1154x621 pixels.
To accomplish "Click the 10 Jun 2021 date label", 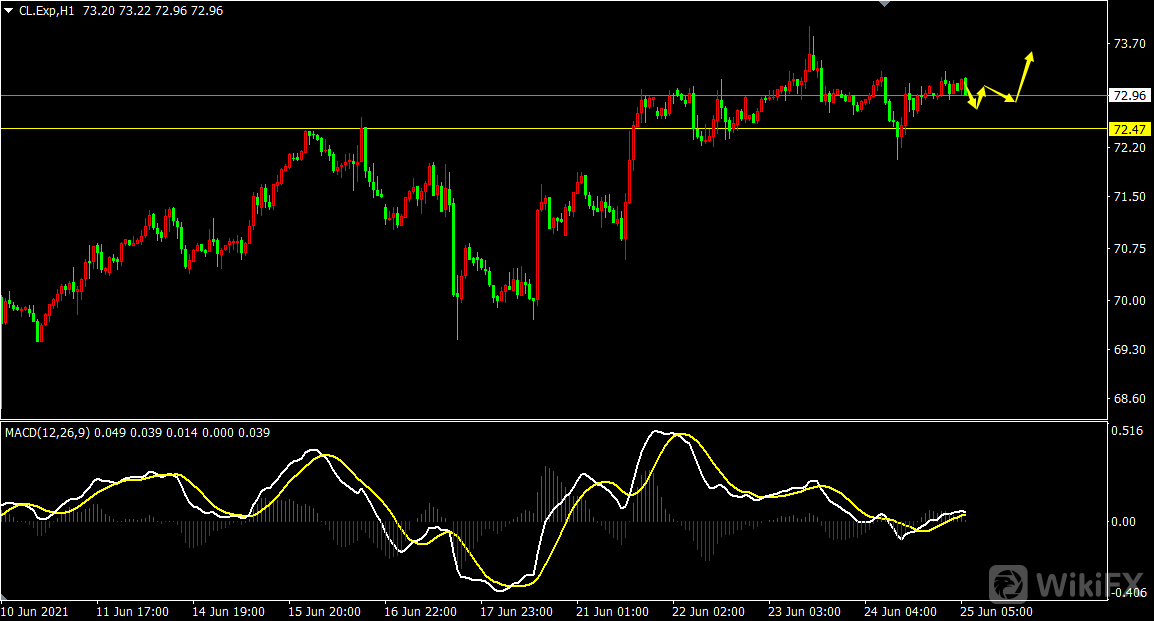I will click(x=35, y=611).
